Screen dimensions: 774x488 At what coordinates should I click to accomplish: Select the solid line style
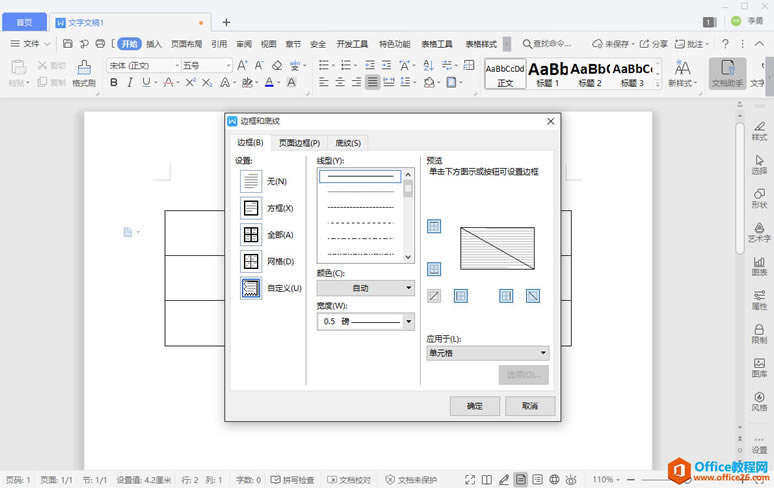360,176
